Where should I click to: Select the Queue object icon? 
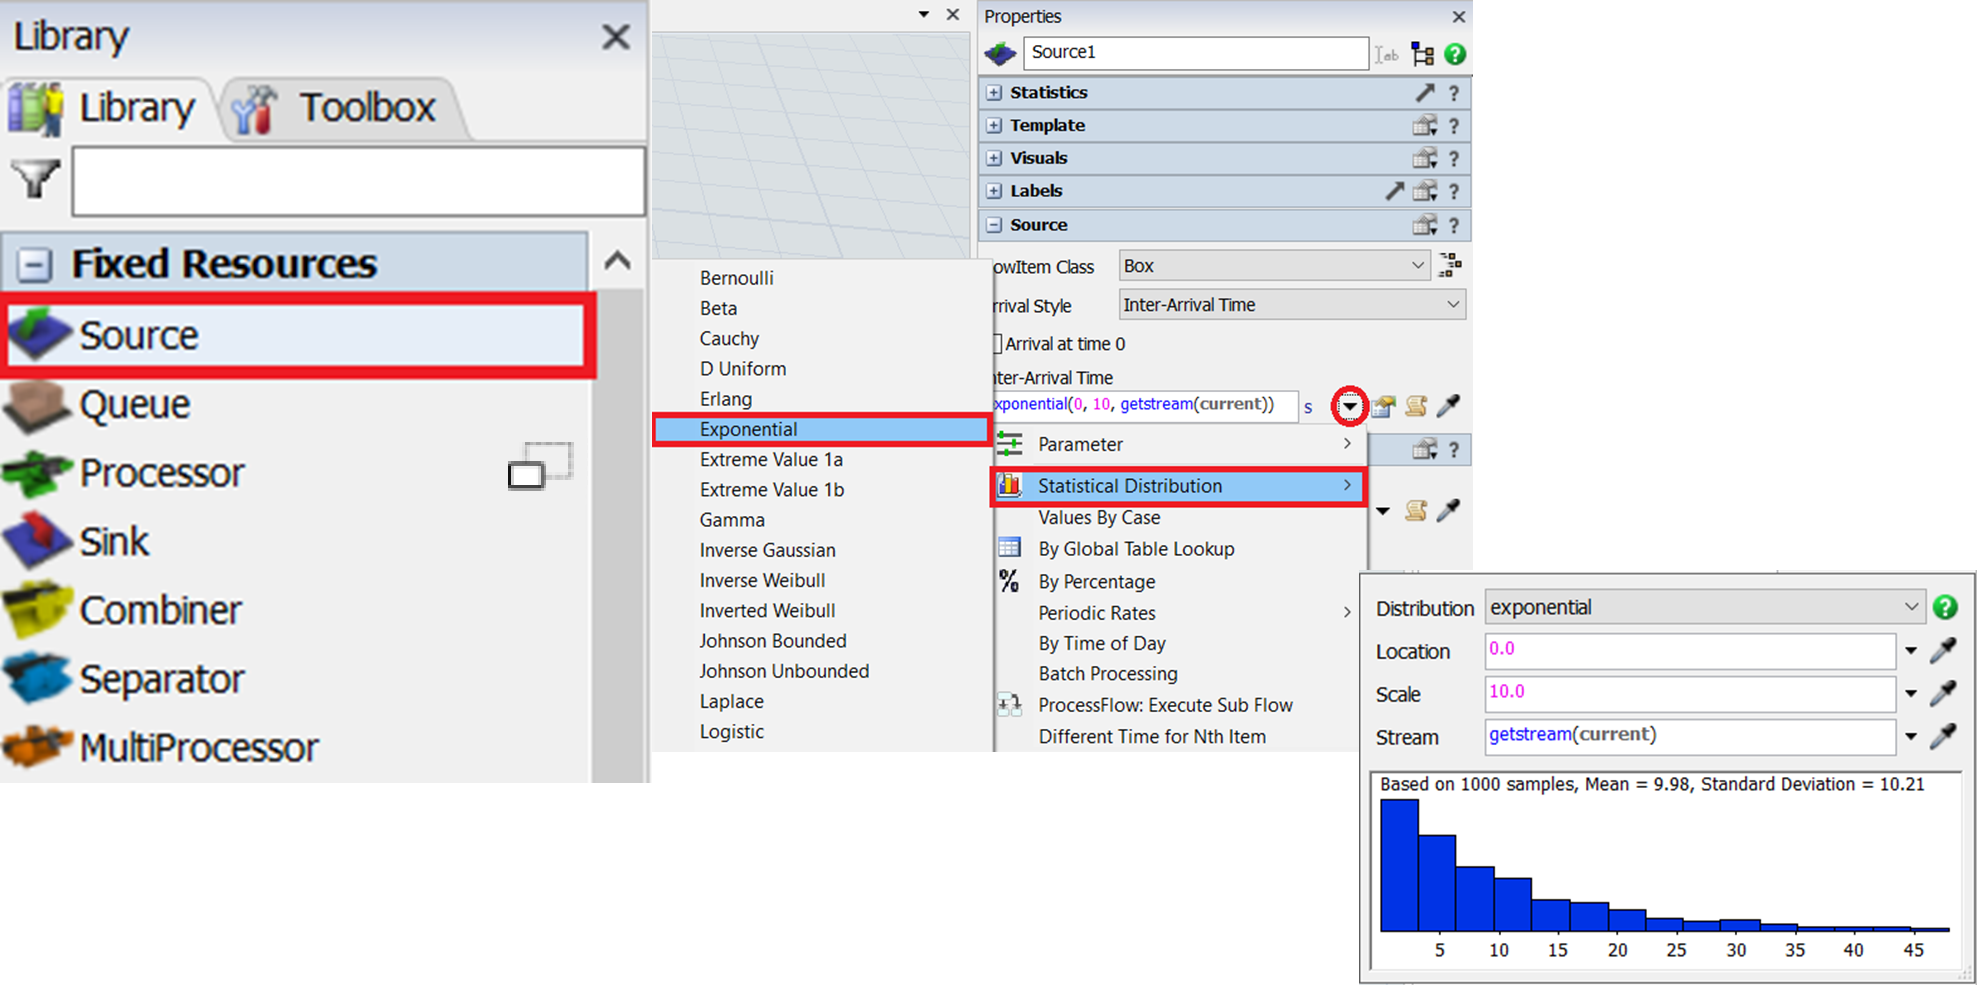[38, 406]
